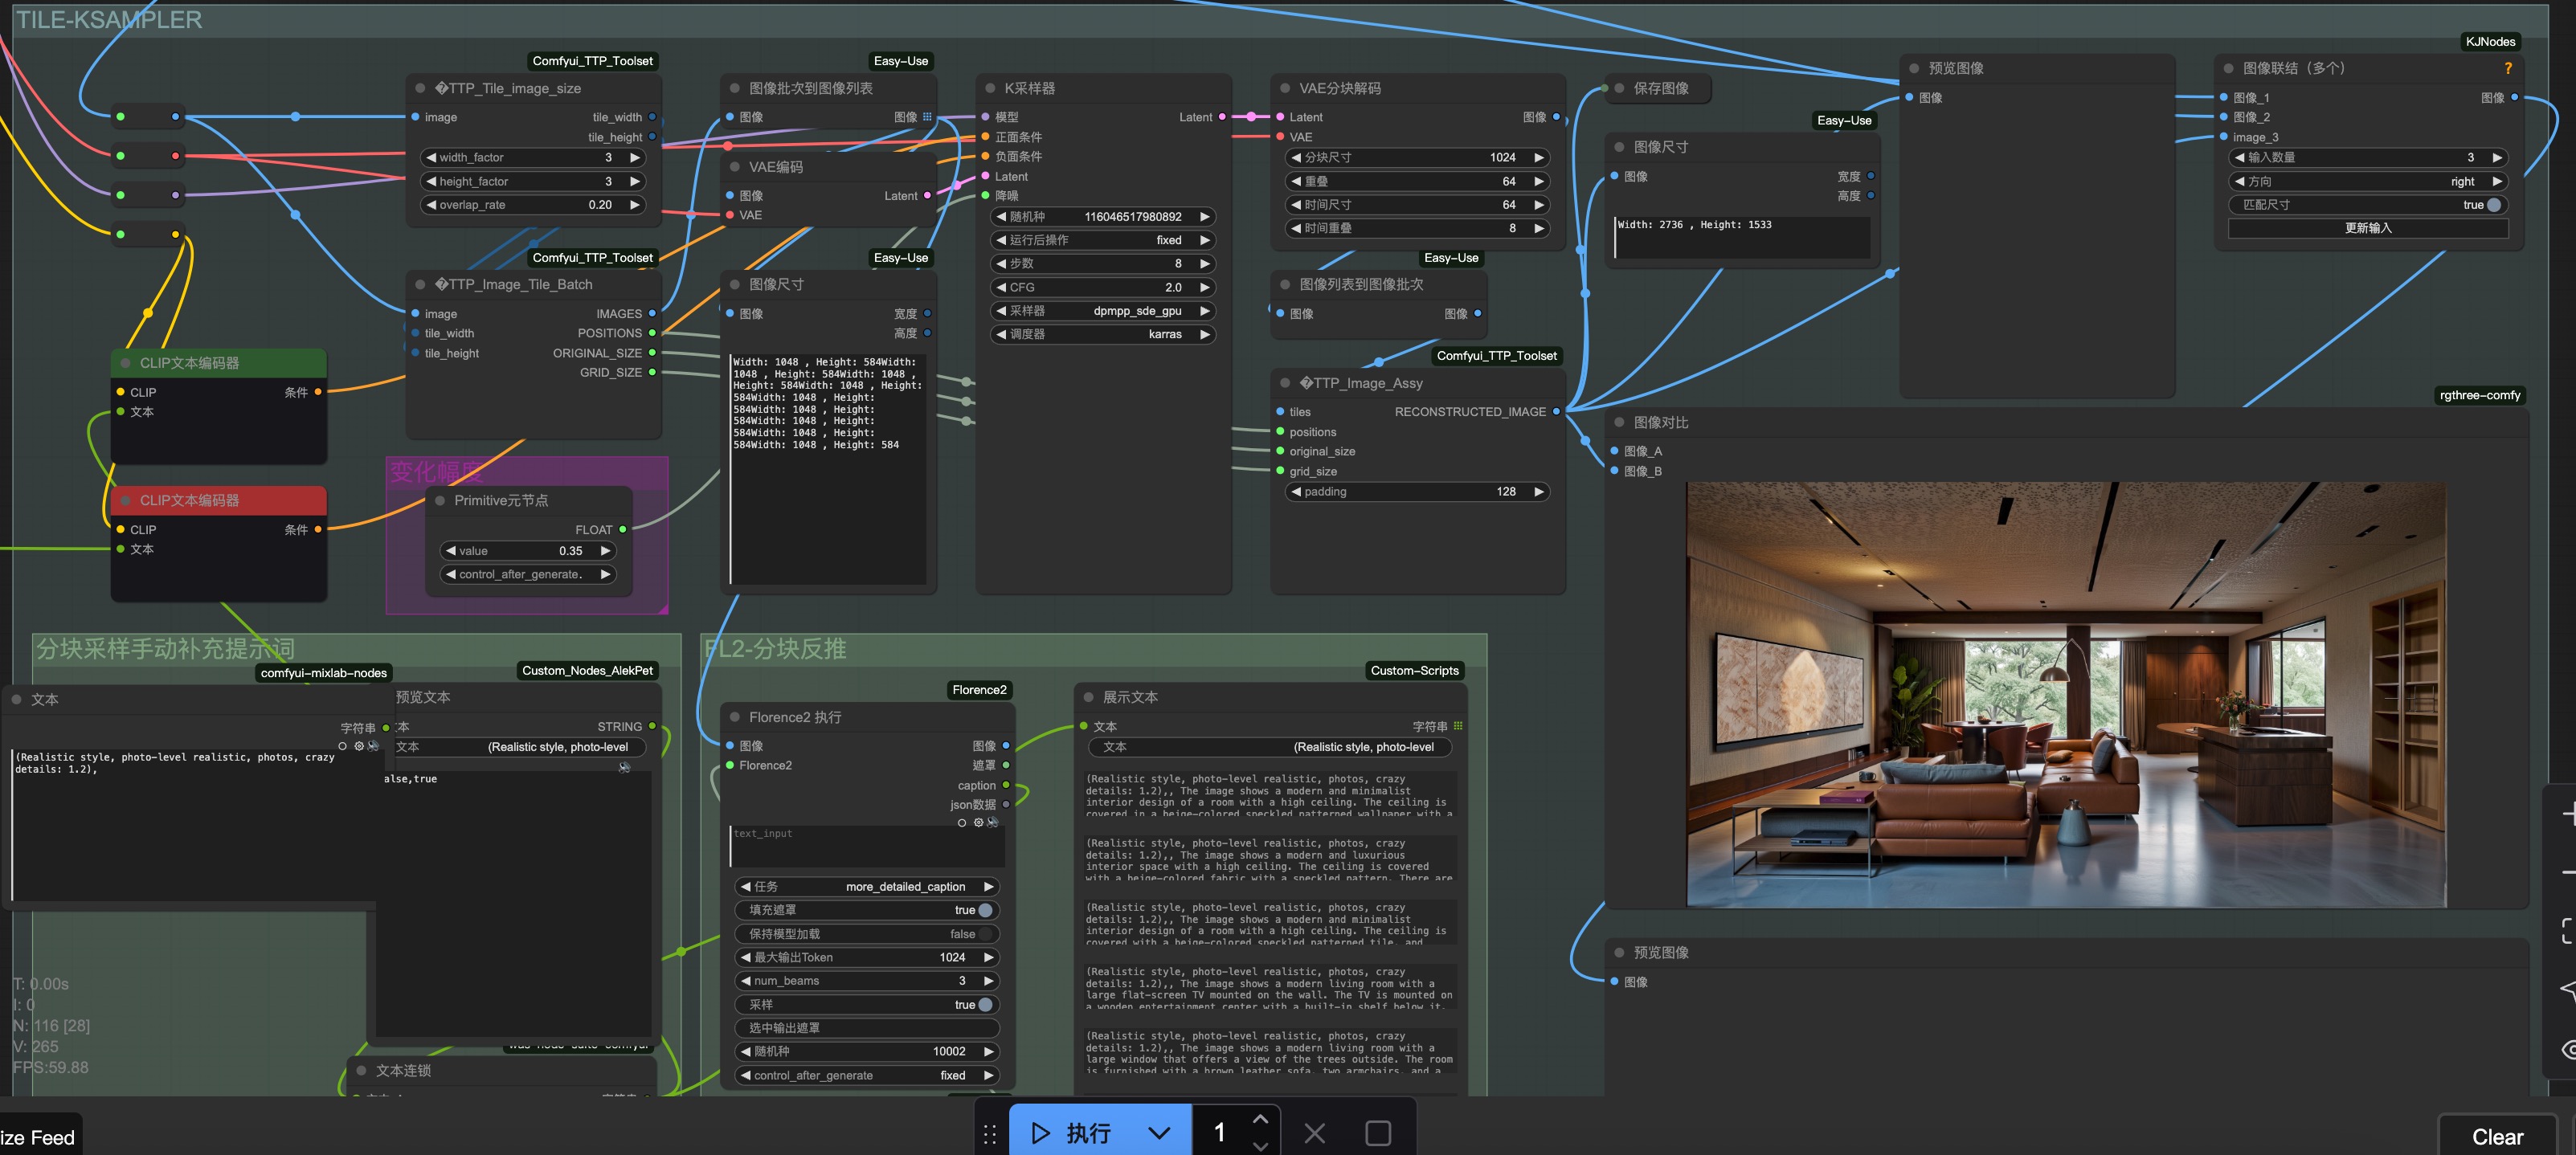The height and width of the screenshot is (1155, 2576).
Task: Click the cancel X icon beside queue count
Action: point(1314,1133)
